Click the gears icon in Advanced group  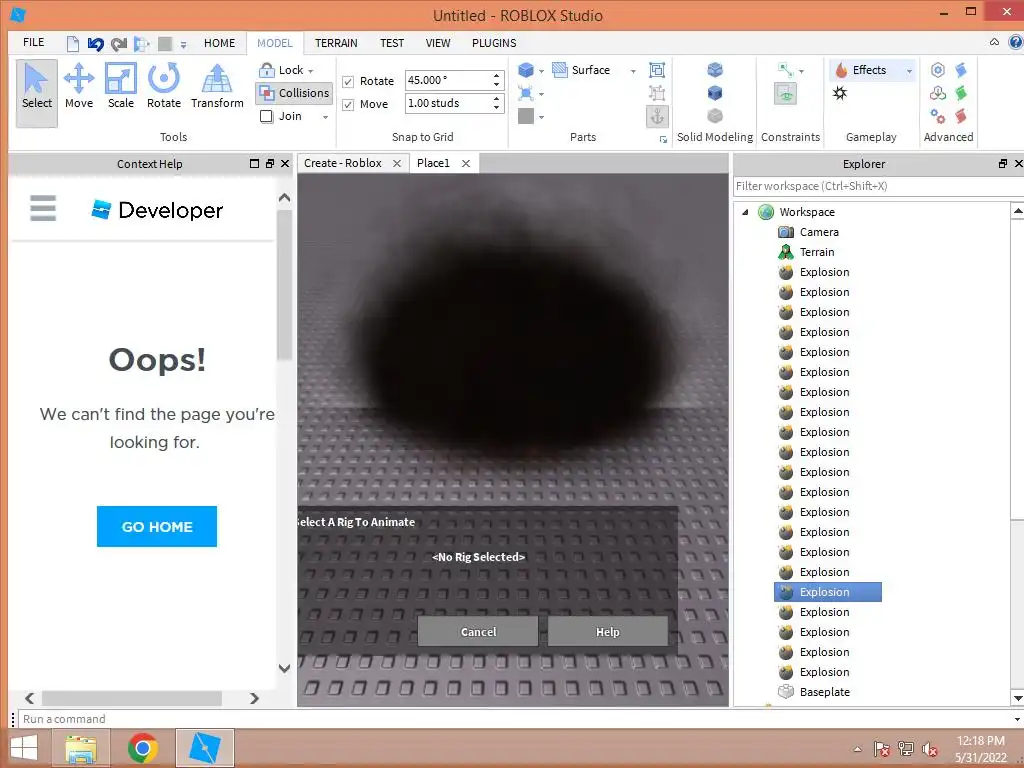pos(938,116)
